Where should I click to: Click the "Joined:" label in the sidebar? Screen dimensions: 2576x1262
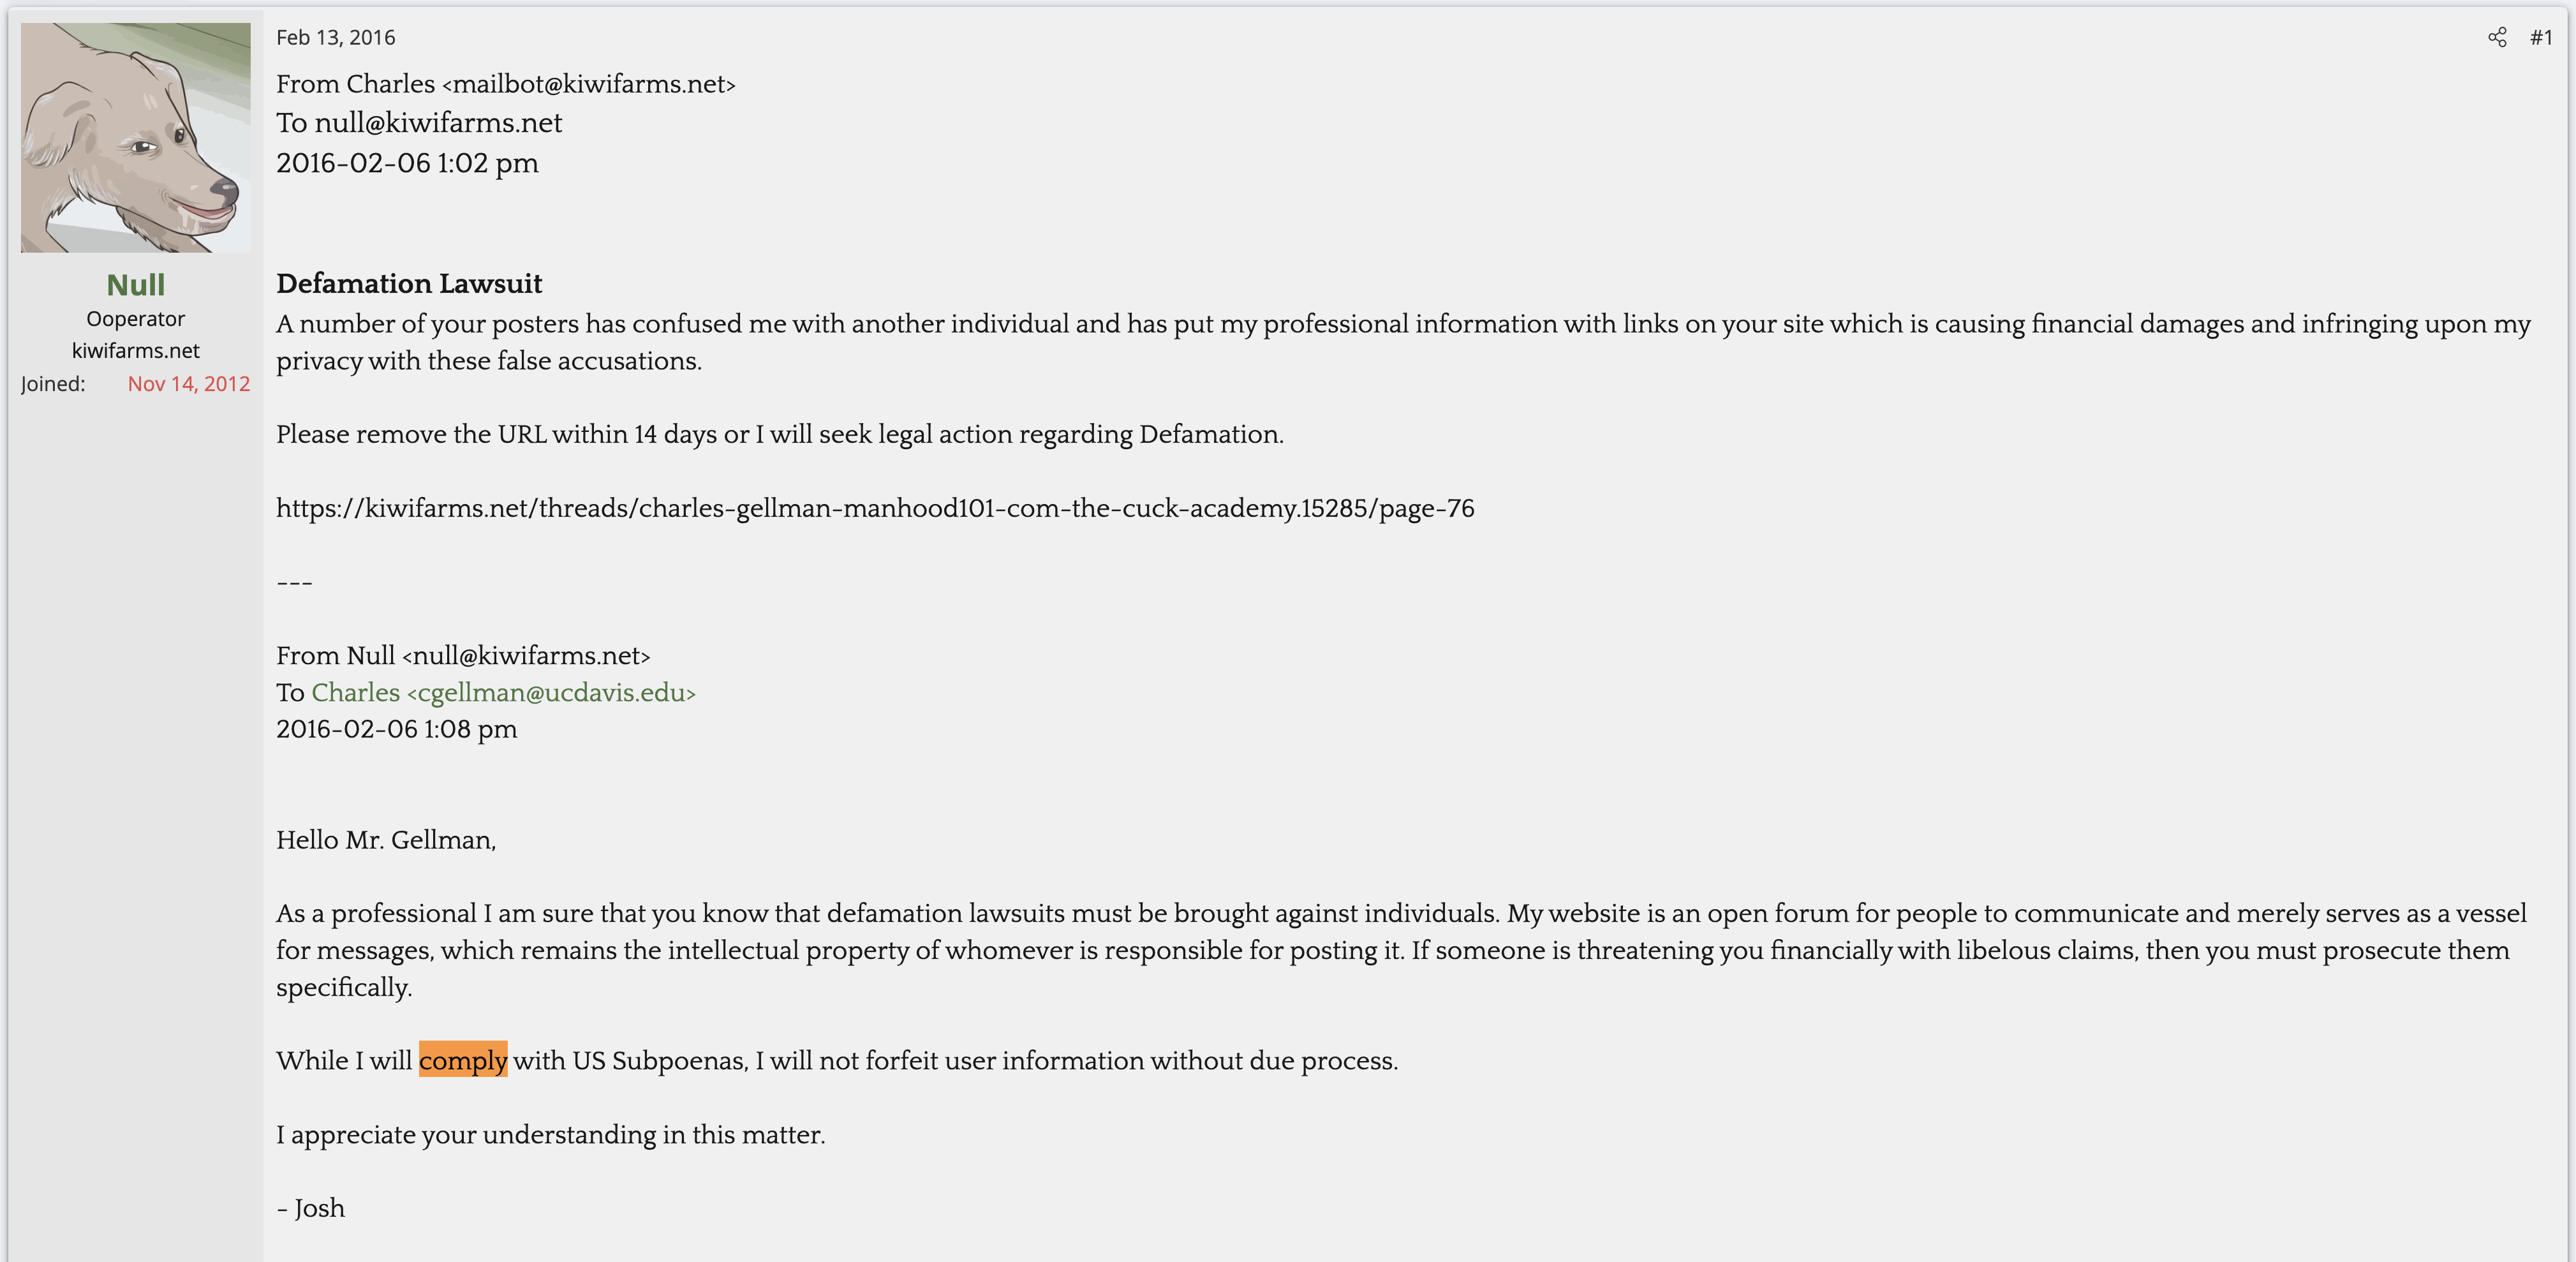tap(53, 384)
